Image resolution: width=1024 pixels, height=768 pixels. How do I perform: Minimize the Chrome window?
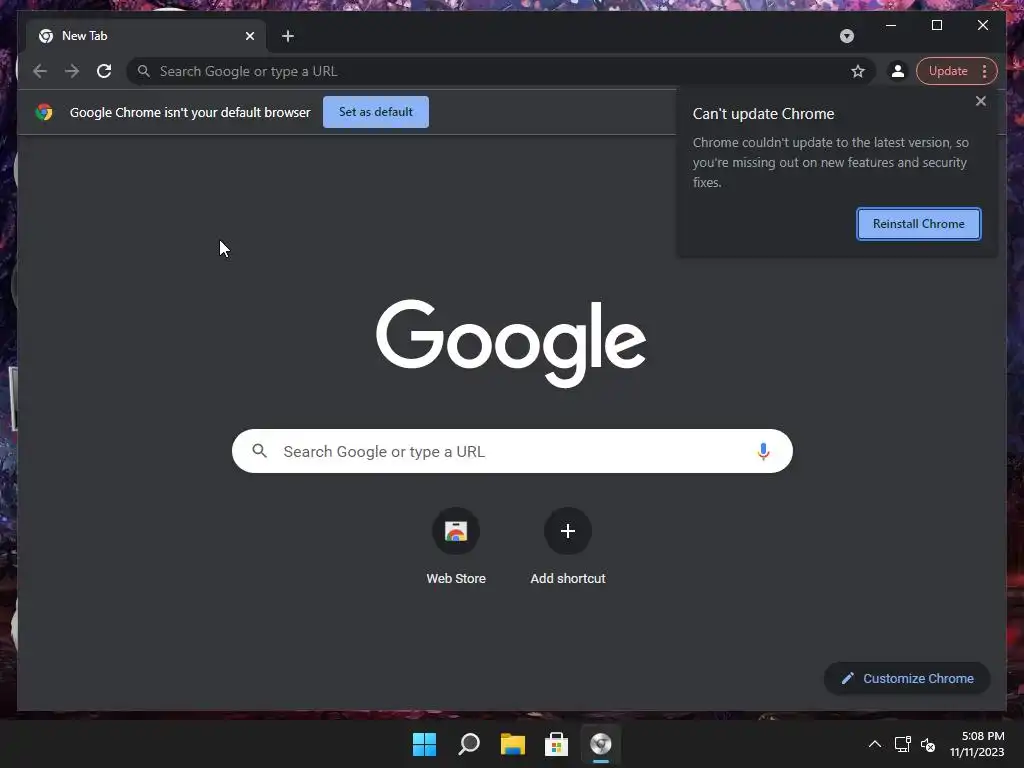(891, 25)
